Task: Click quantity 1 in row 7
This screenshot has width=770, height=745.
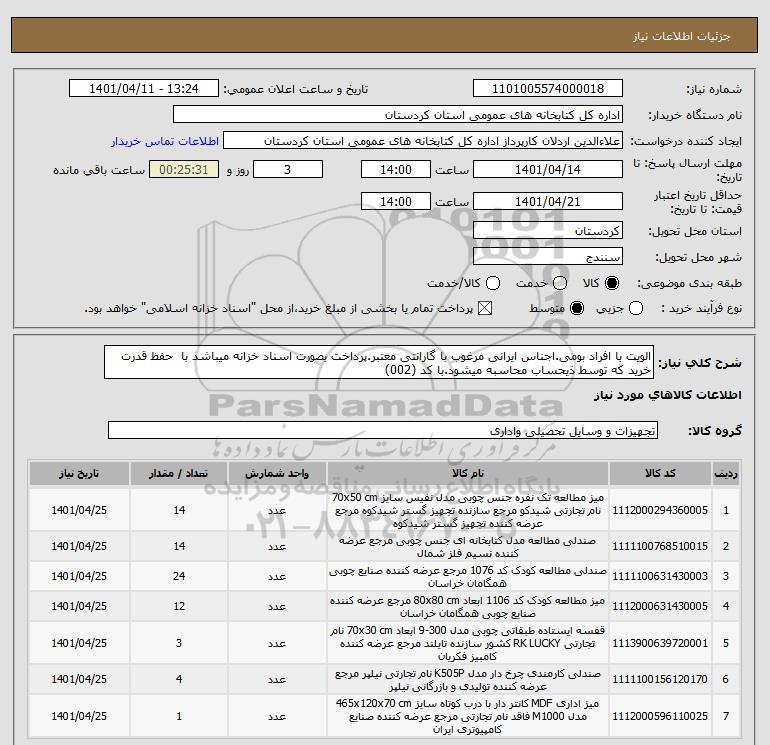Action: click(179, 716)
